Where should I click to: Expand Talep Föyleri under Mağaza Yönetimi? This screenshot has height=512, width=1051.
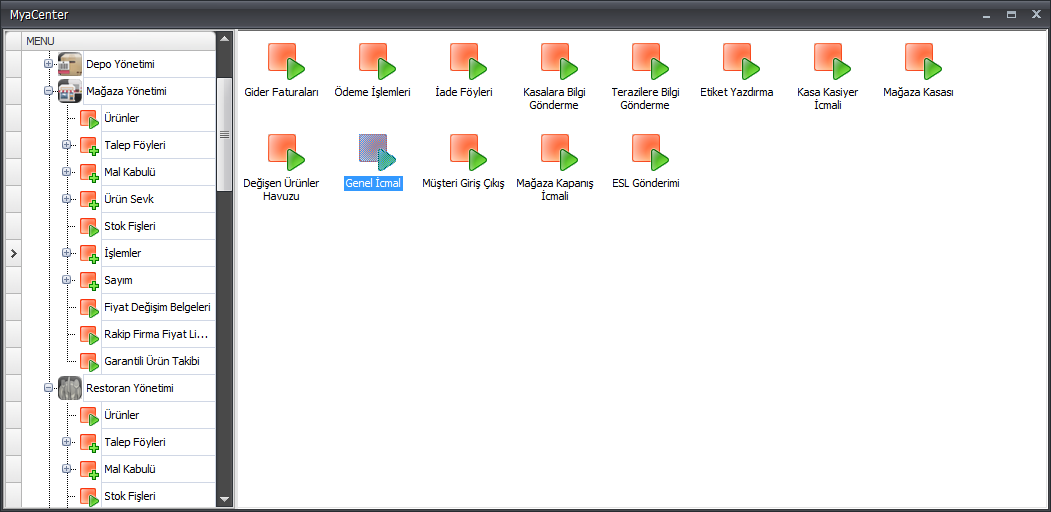pos(66,145)
